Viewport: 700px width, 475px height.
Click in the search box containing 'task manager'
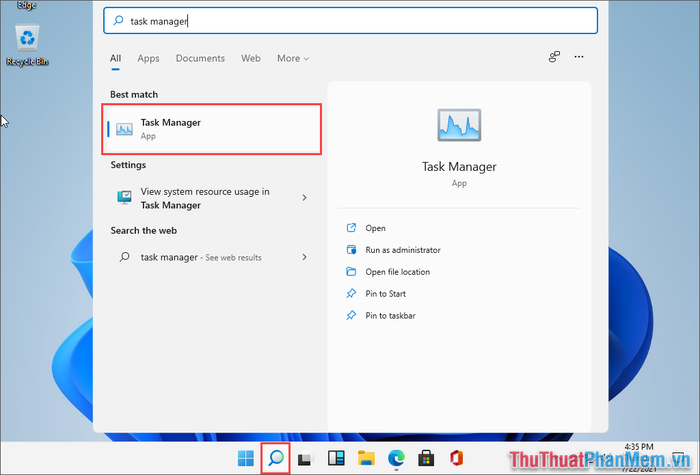(x=350, y=21)
